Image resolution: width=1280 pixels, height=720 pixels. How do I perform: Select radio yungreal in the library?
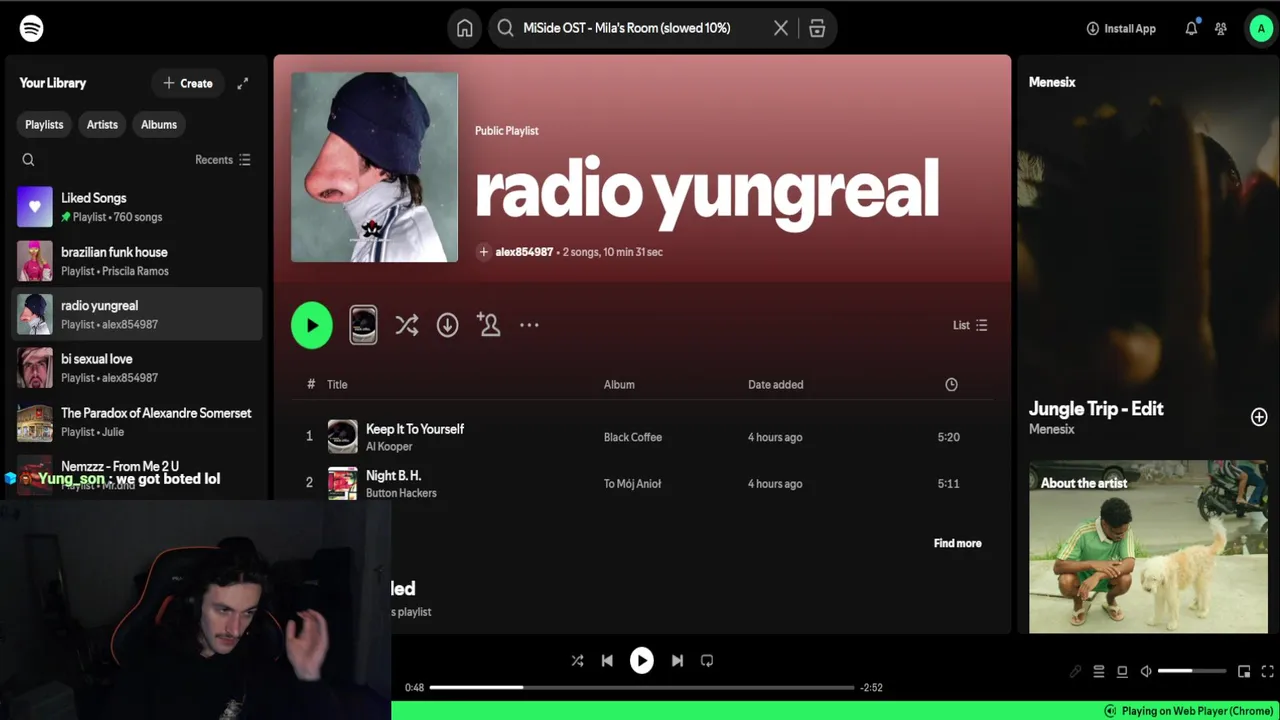(137, 314)
